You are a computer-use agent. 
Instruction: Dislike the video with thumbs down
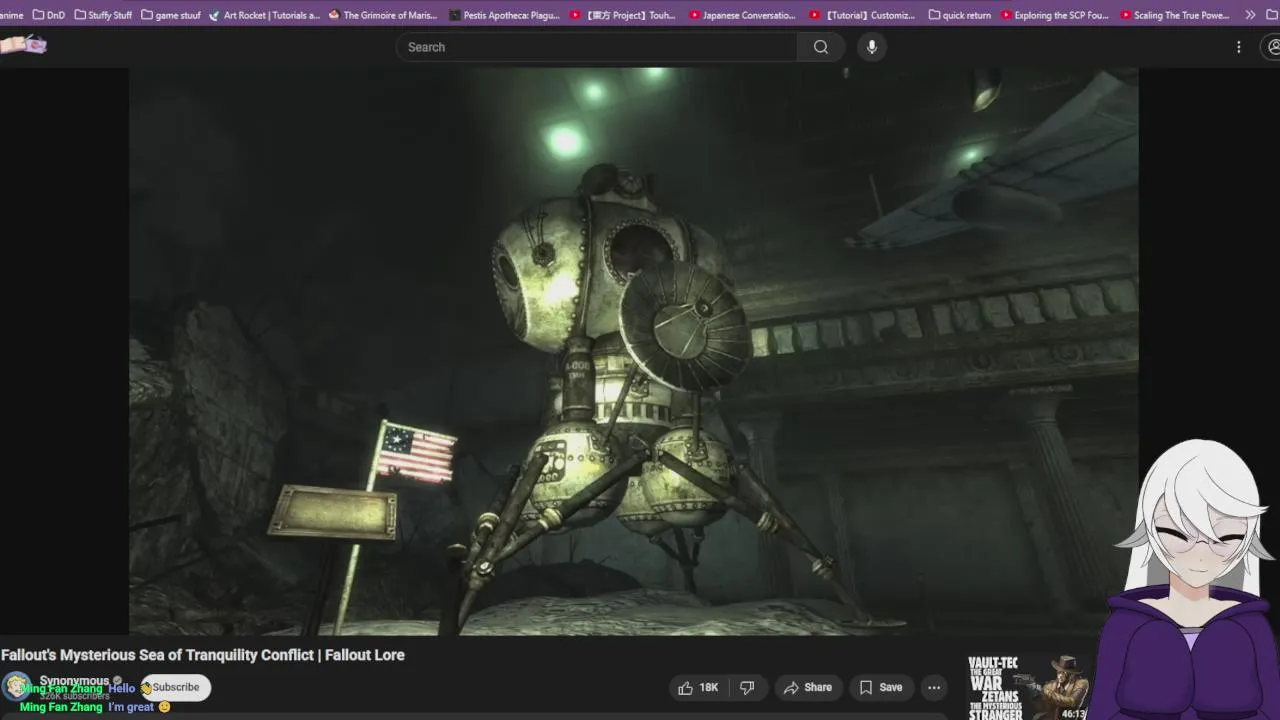click(747, 687)
